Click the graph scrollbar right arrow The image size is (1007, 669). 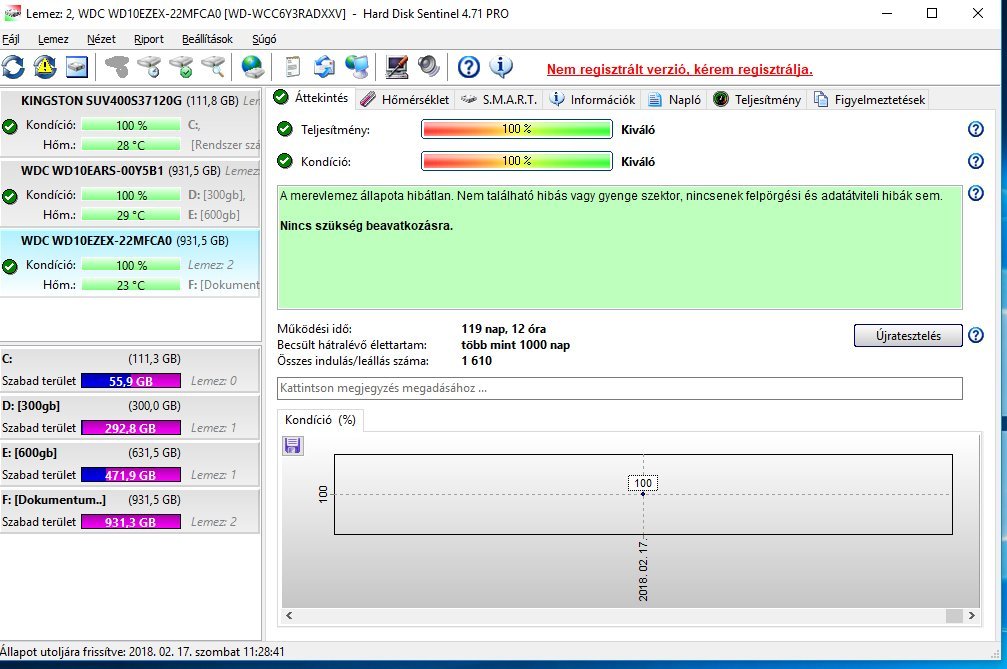point(972,615)
